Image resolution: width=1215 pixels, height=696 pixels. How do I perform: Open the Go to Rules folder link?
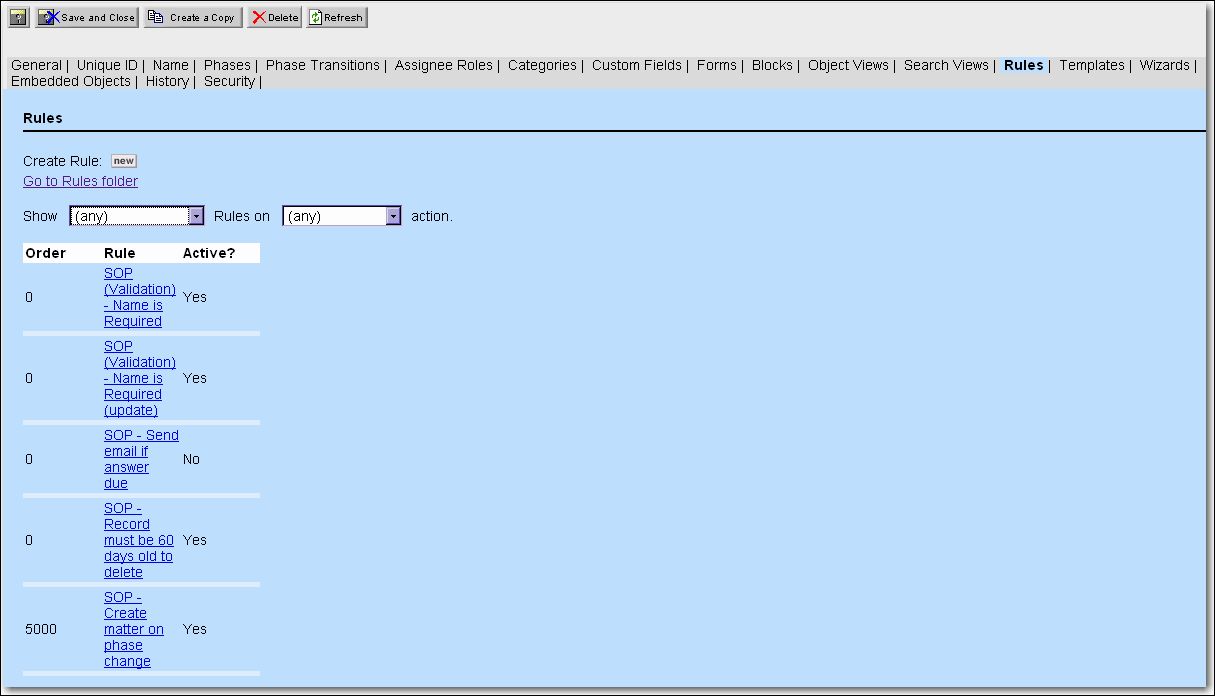[x=80, y=181]
